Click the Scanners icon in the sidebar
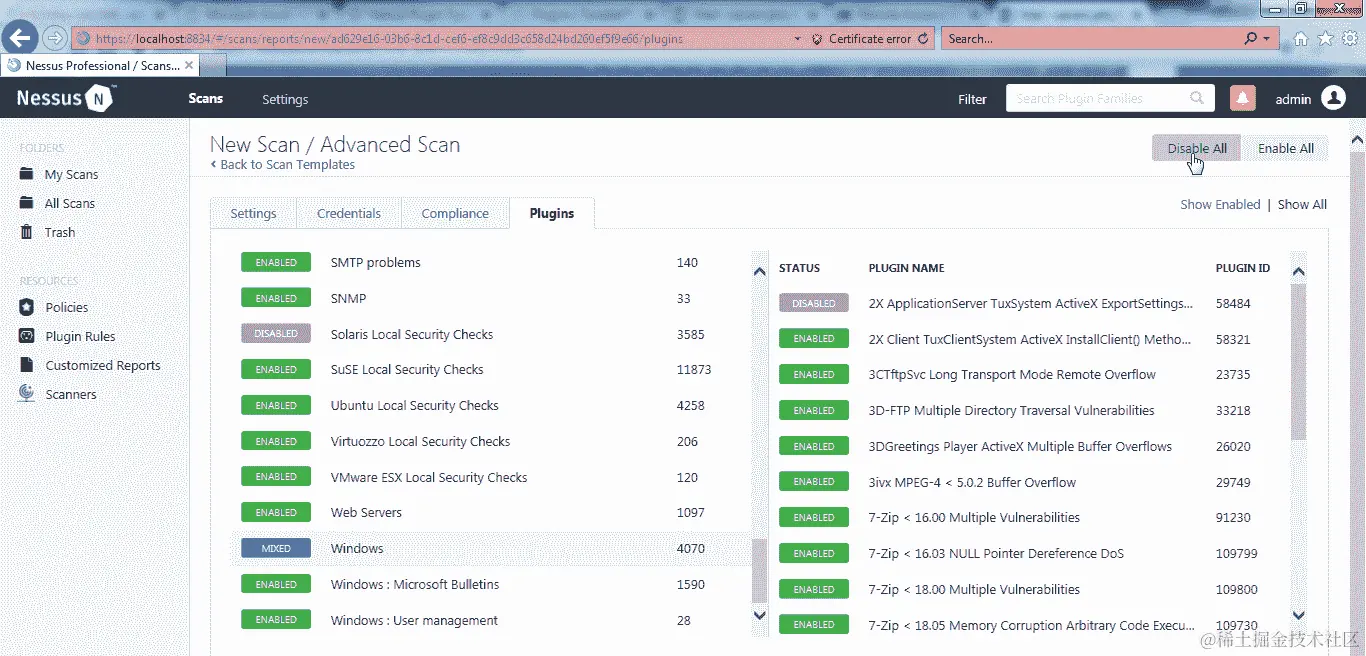Image resolution: width=1366 pixels, height=656 pixels. [27, 394]
